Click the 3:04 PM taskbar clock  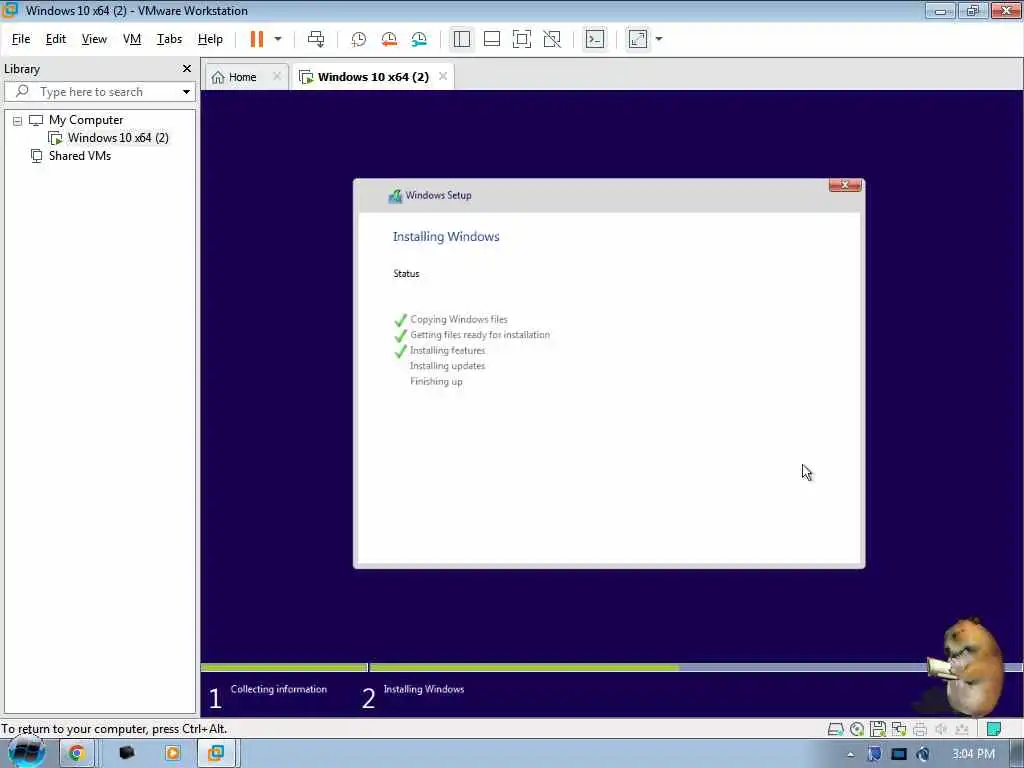pos(973,754)
